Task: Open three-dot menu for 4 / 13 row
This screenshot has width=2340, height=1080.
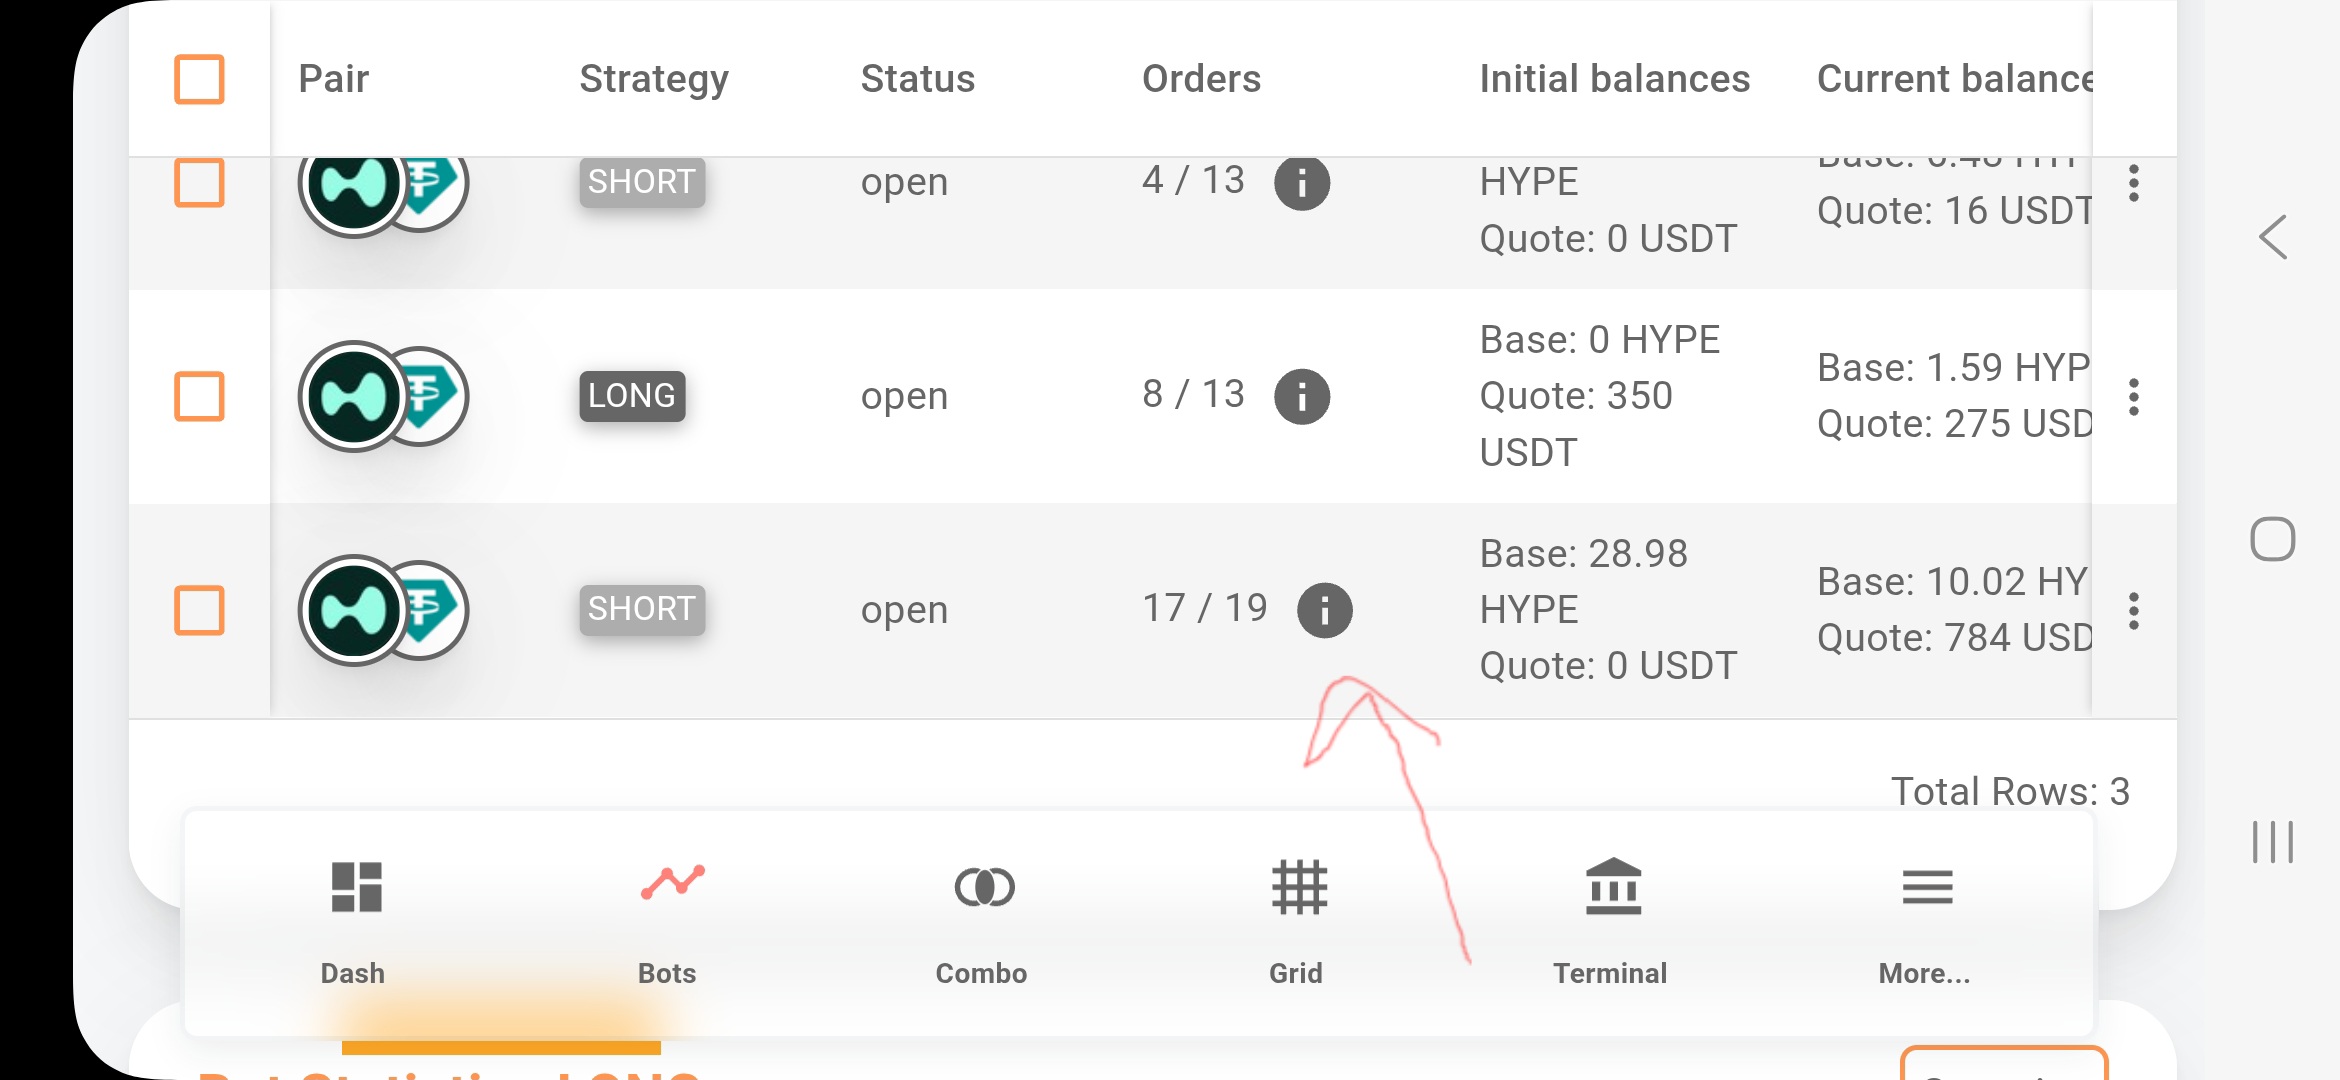Action: coord(2133,184)
